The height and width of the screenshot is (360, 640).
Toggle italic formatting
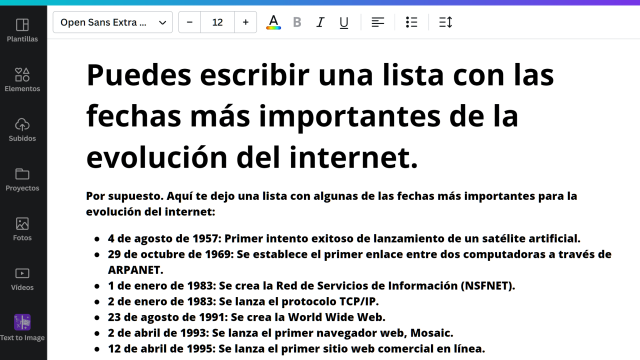320,22
